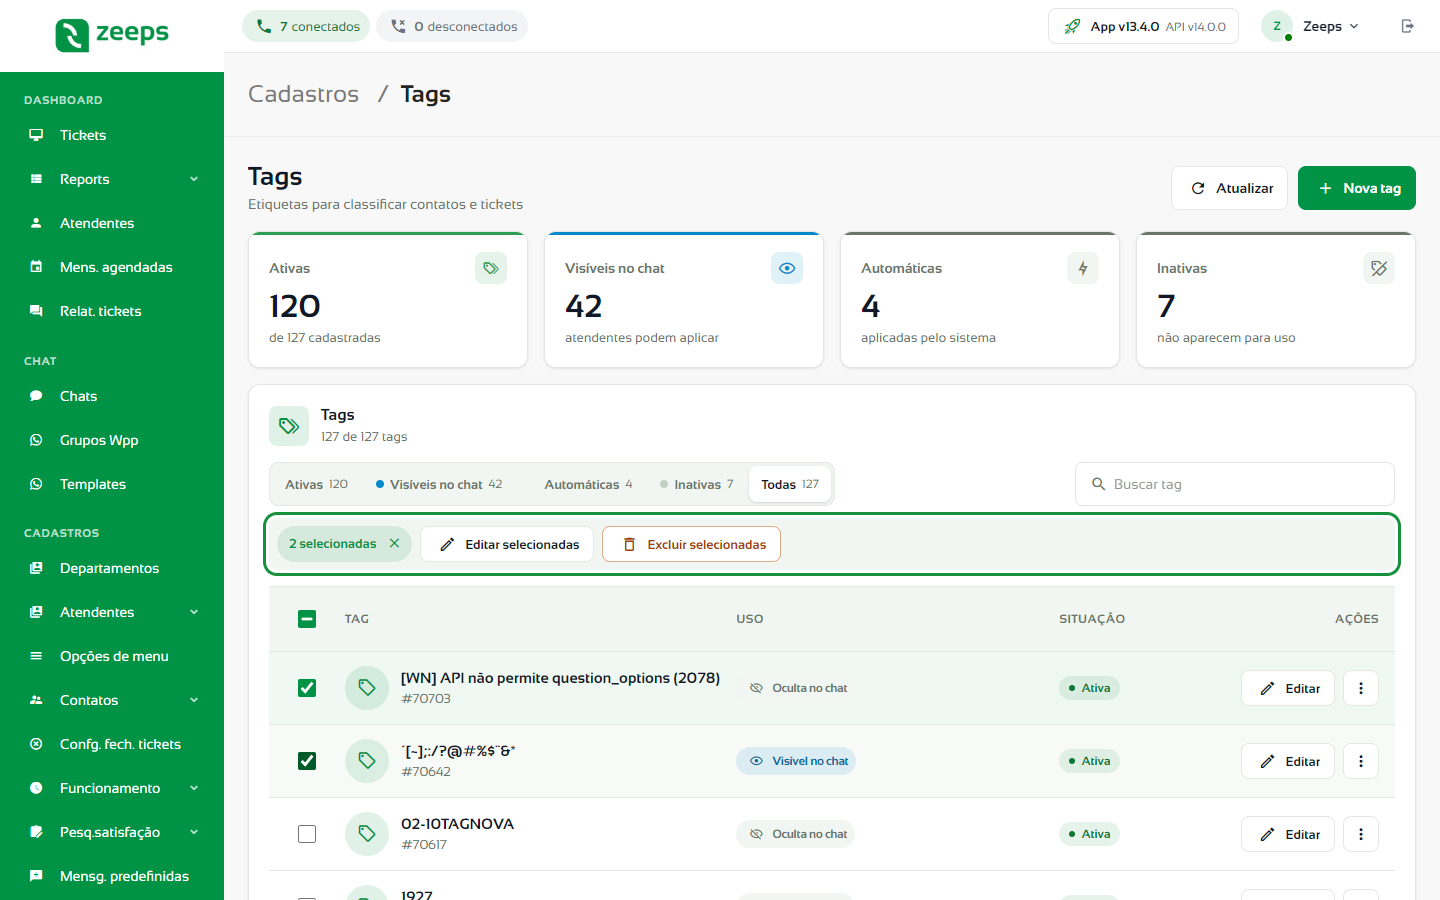The image size is (1440, 900).
Task: Click the logout icon in top bar
Action: [1407, 26]
